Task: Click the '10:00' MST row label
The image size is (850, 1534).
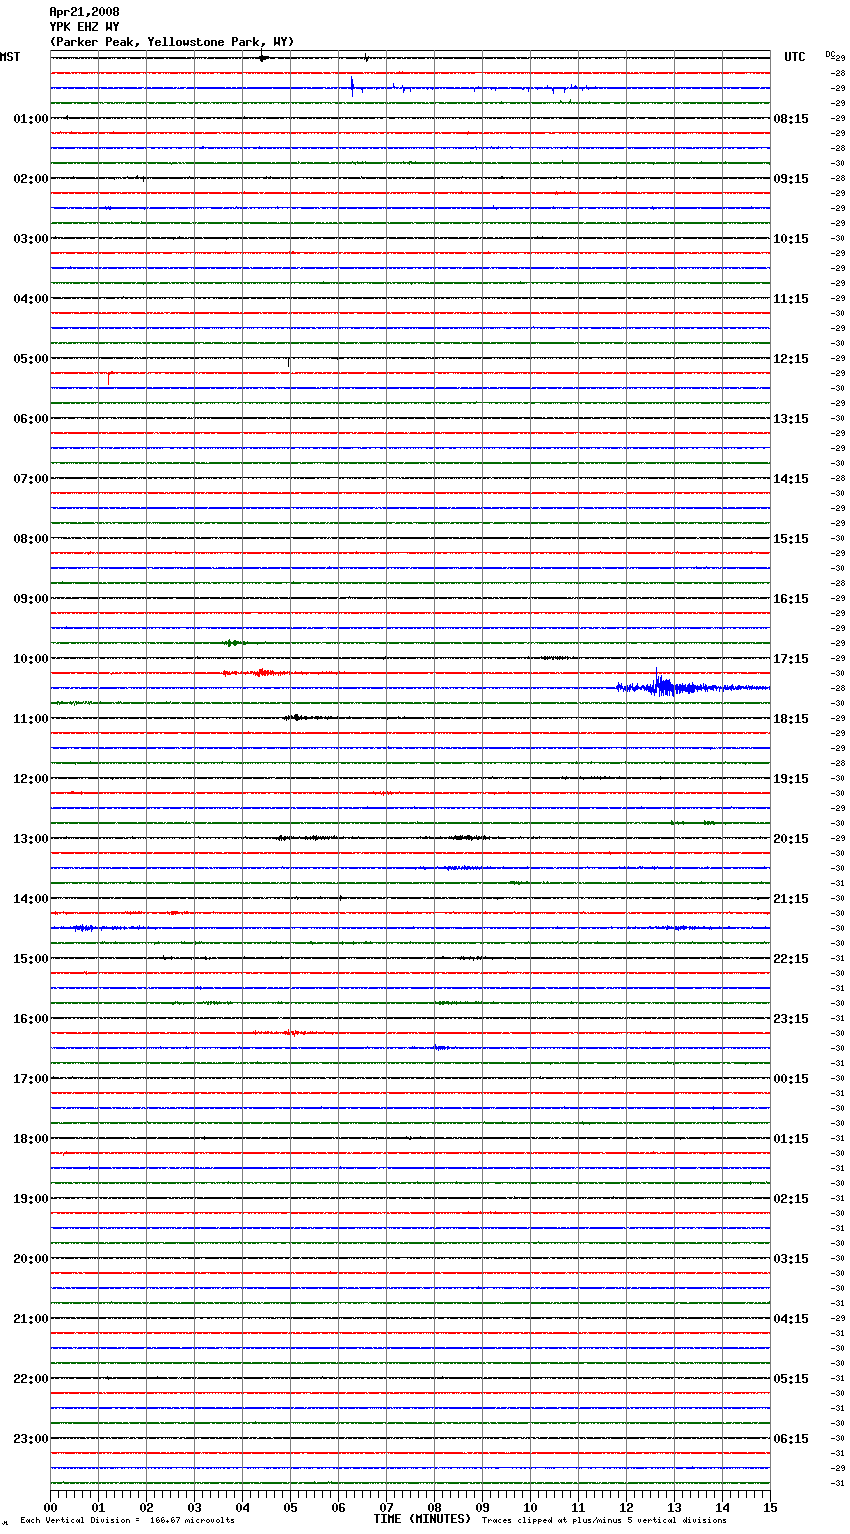Action: [x=31, y=659]
